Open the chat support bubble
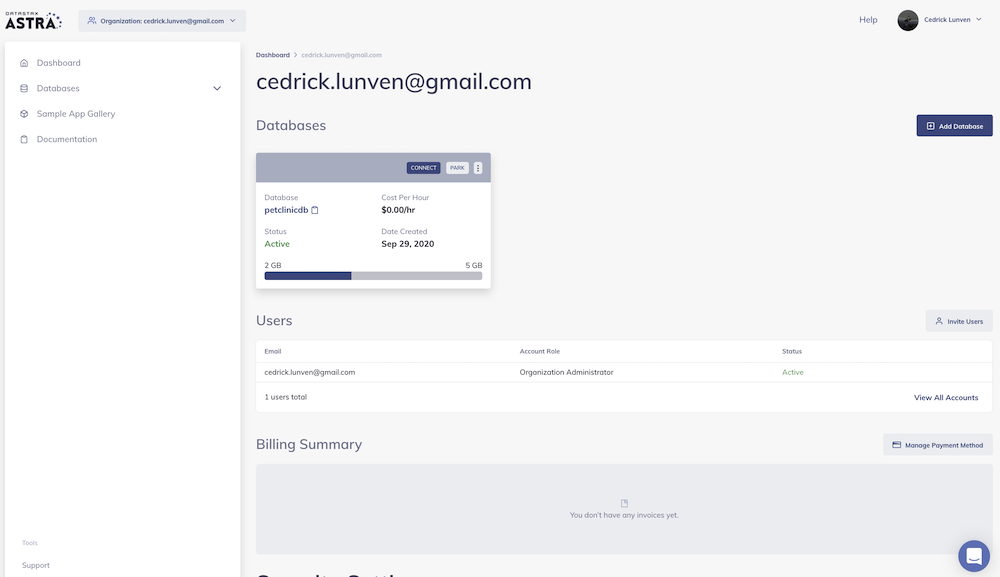Image resolution: width=1000 pixels, height=577 pixels. [973, 556]
